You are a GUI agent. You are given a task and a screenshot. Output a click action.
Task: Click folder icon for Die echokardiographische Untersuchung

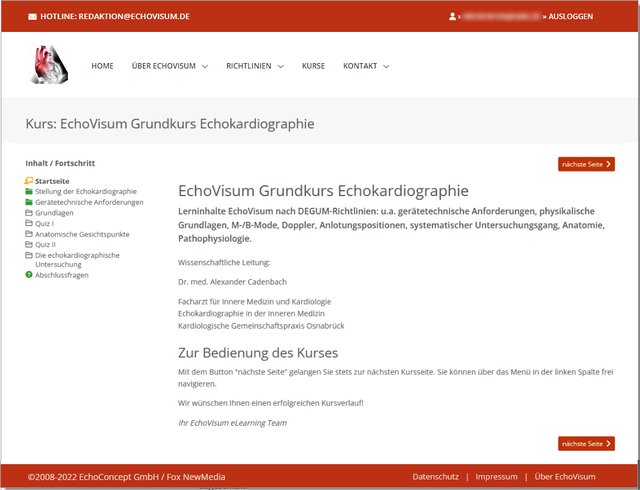(x=29, y=255)
